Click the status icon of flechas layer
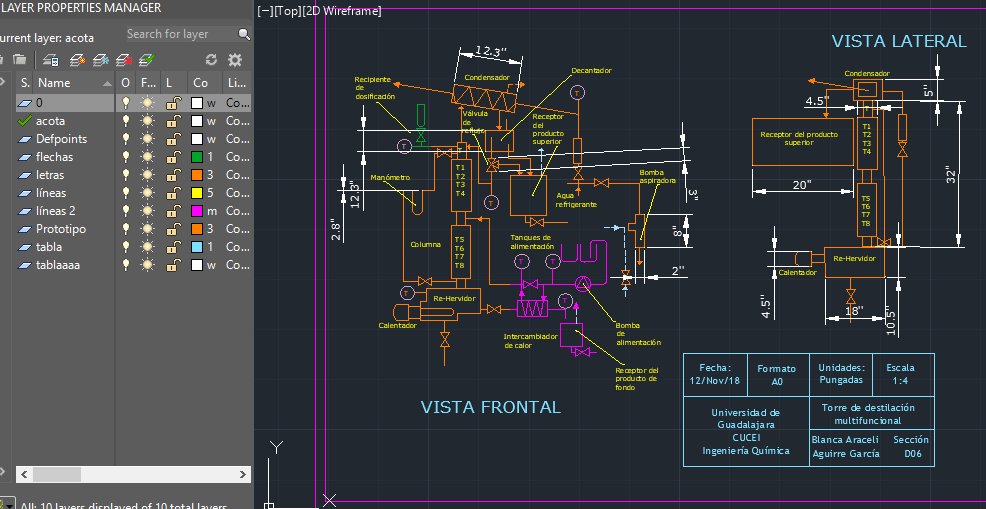Screen dimensions: 986x509 click(25, 157)
